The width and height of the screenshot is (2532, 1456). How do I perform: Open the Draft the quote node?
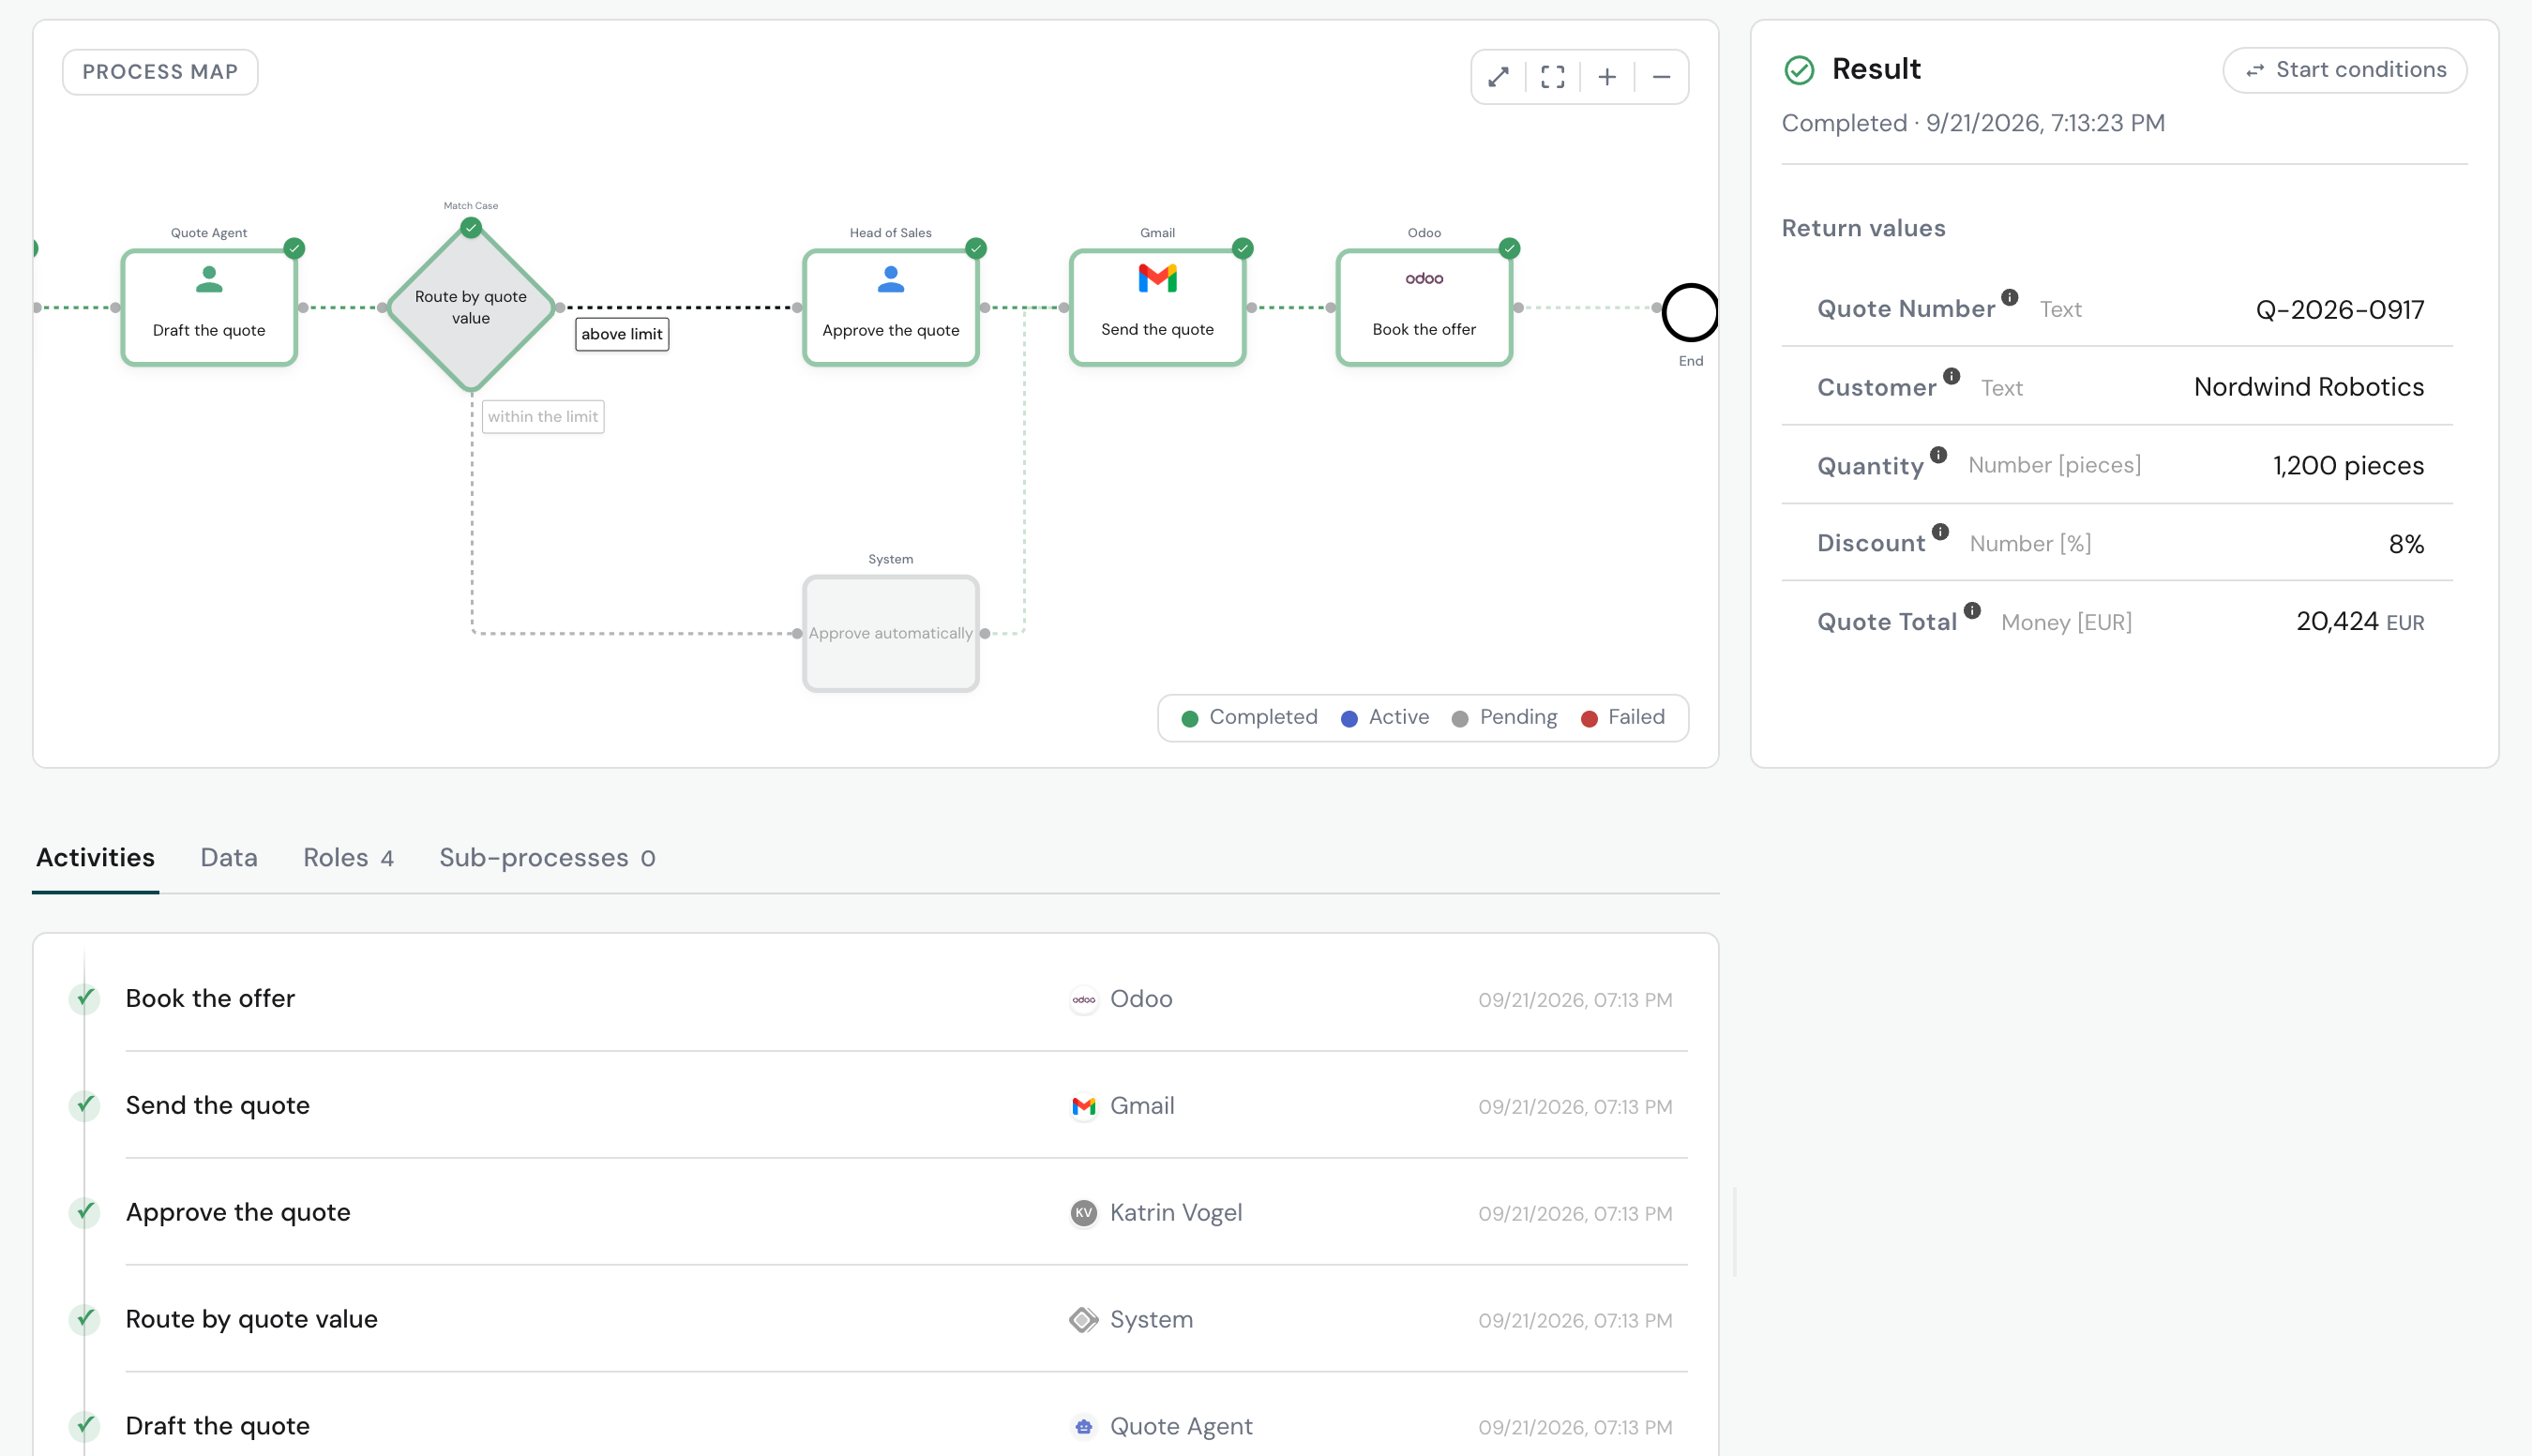[209, 307]
